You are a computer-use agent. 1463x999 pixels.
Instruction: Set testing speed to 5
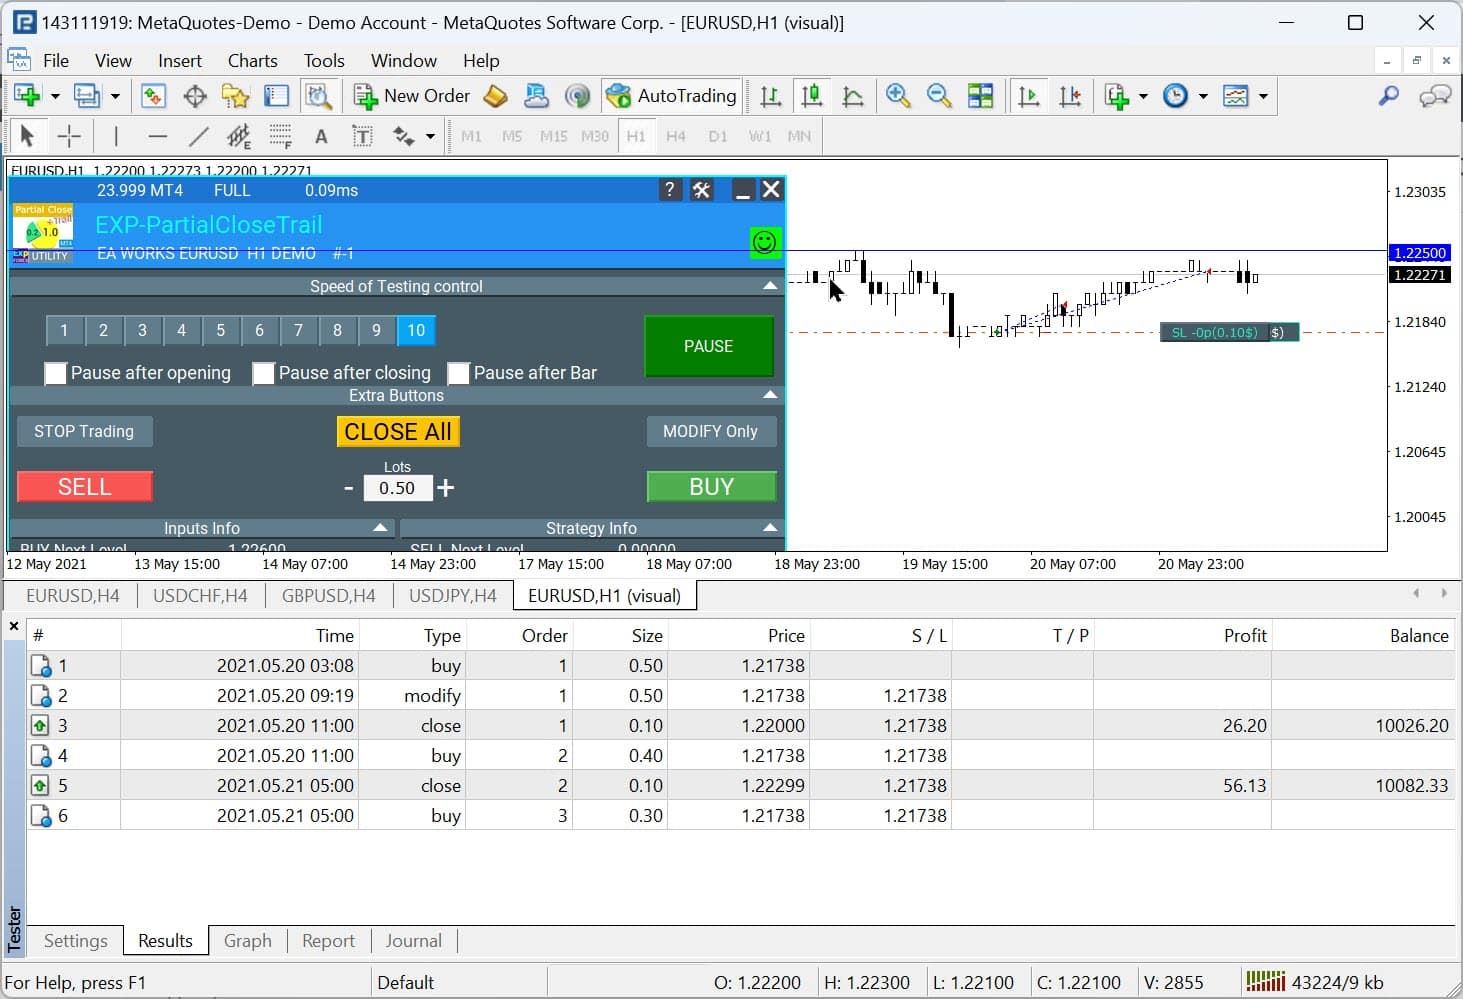pyautogui.click(x=220, y=330)
